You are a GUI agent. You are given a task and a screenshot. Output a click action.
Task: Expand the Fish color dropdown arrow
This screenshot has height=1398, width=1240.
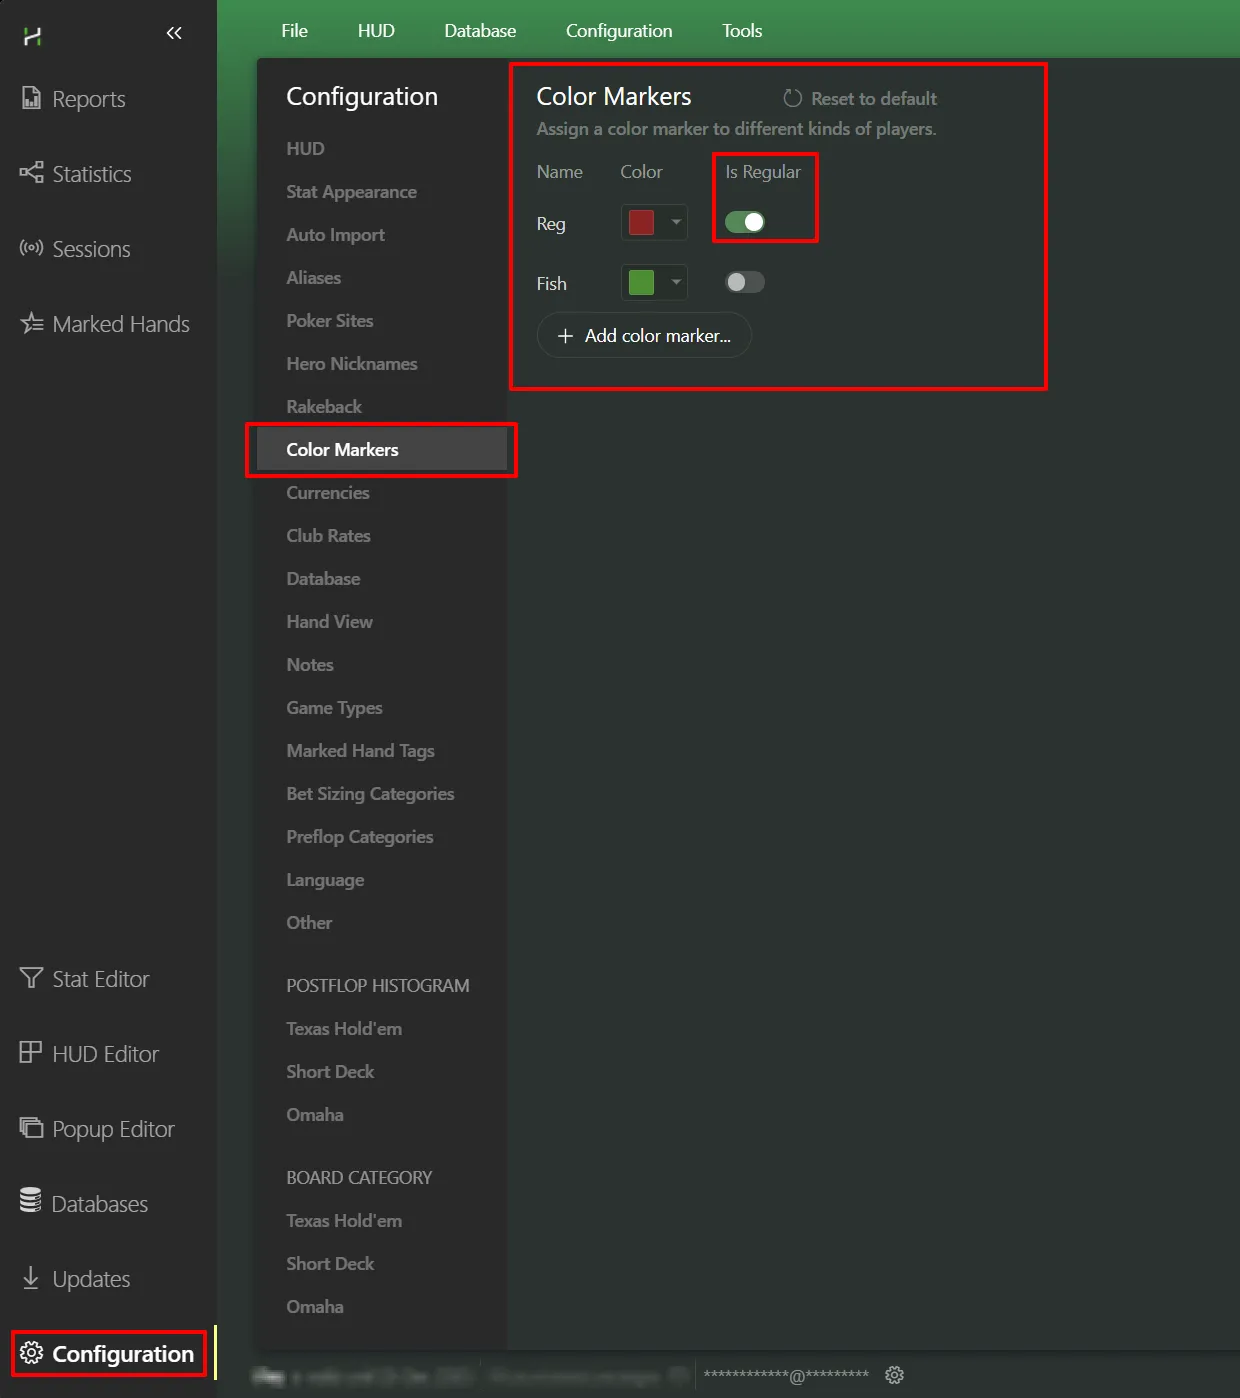click(676, 282)
